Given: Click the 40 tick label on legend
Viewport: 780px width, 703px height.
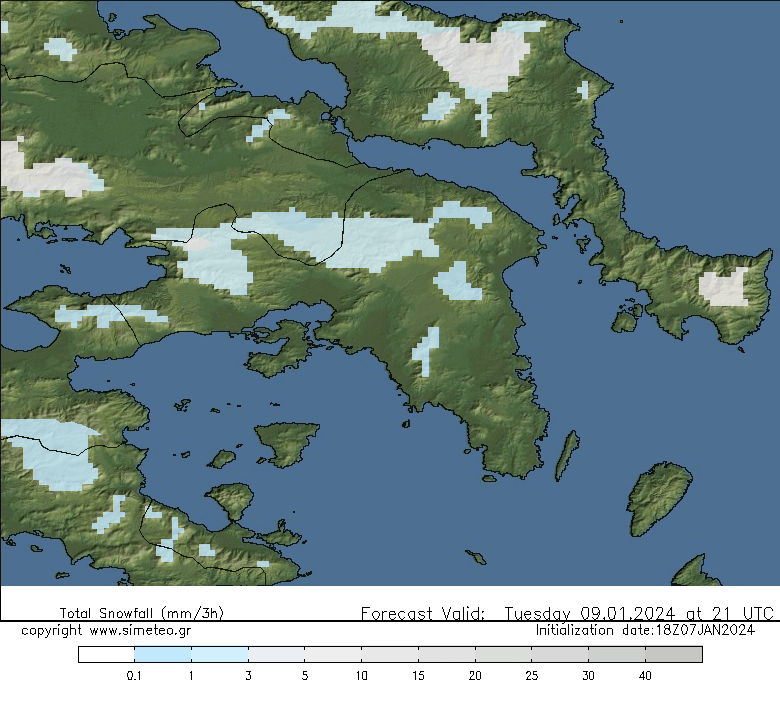Looking at the screenshot, I should 645,676.
